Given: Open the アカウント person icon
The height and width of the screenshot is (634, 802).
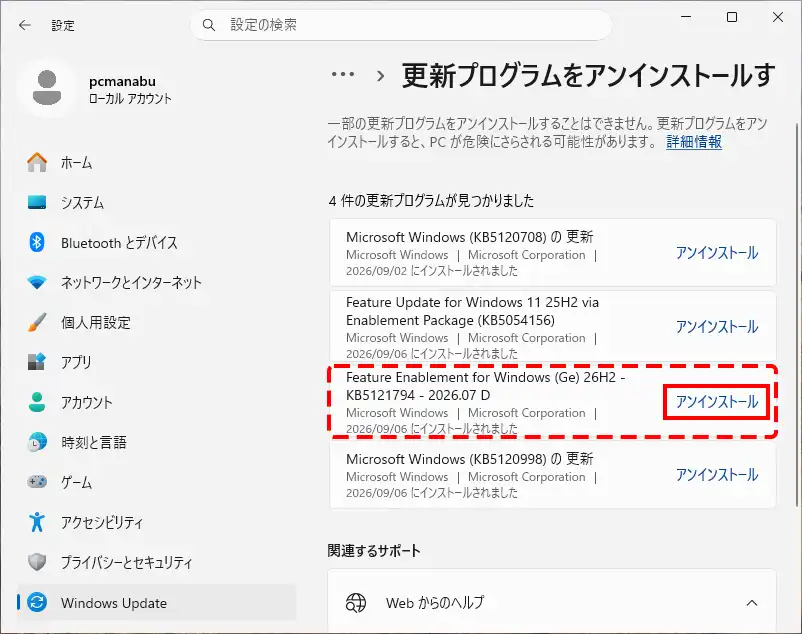Looking at the screenshot, I should 37,402.
